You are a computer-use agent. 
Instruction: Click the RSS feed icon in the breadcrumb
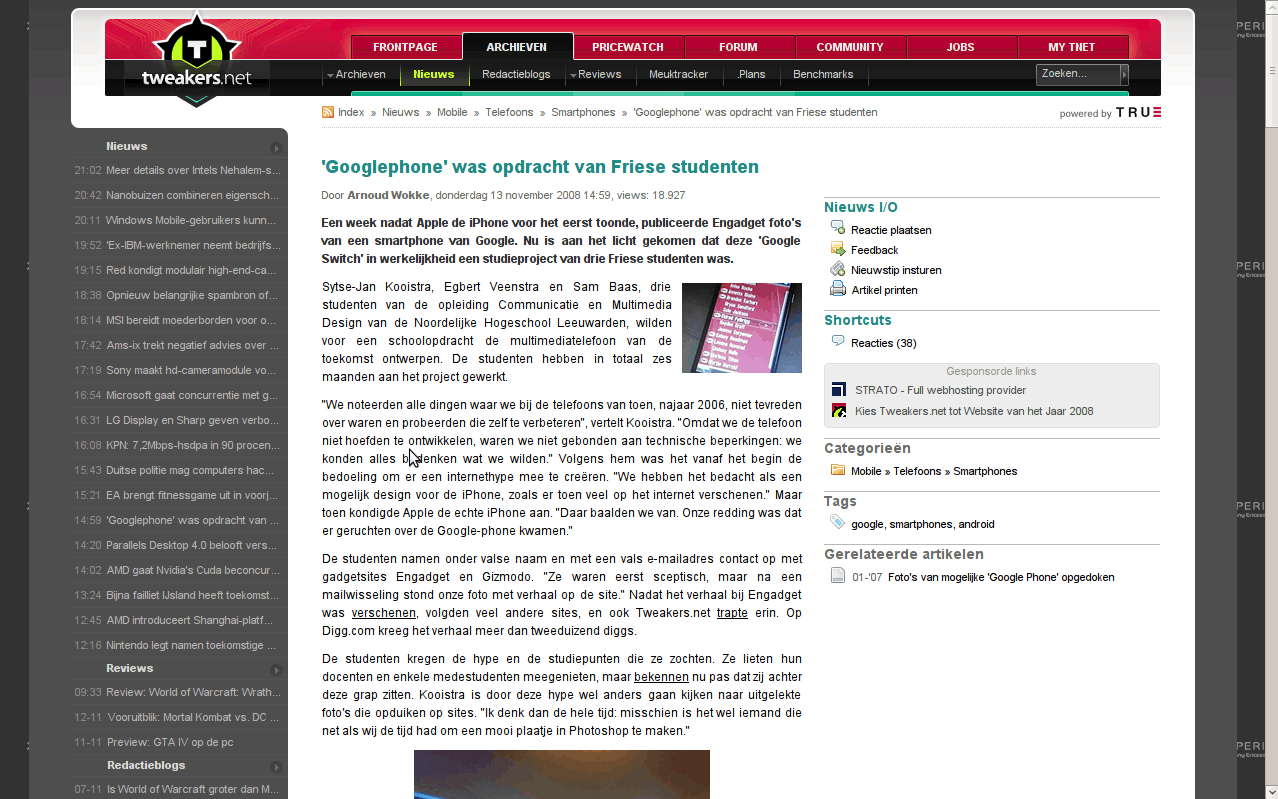point(327,112)
